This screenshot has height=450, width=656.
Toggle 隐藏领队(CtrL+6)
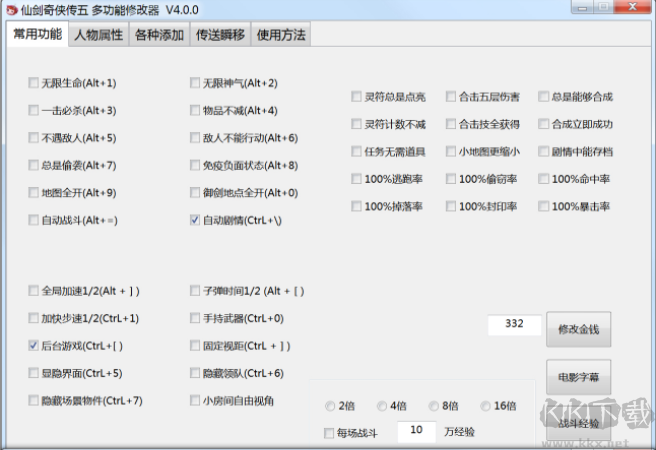point(195,373)
